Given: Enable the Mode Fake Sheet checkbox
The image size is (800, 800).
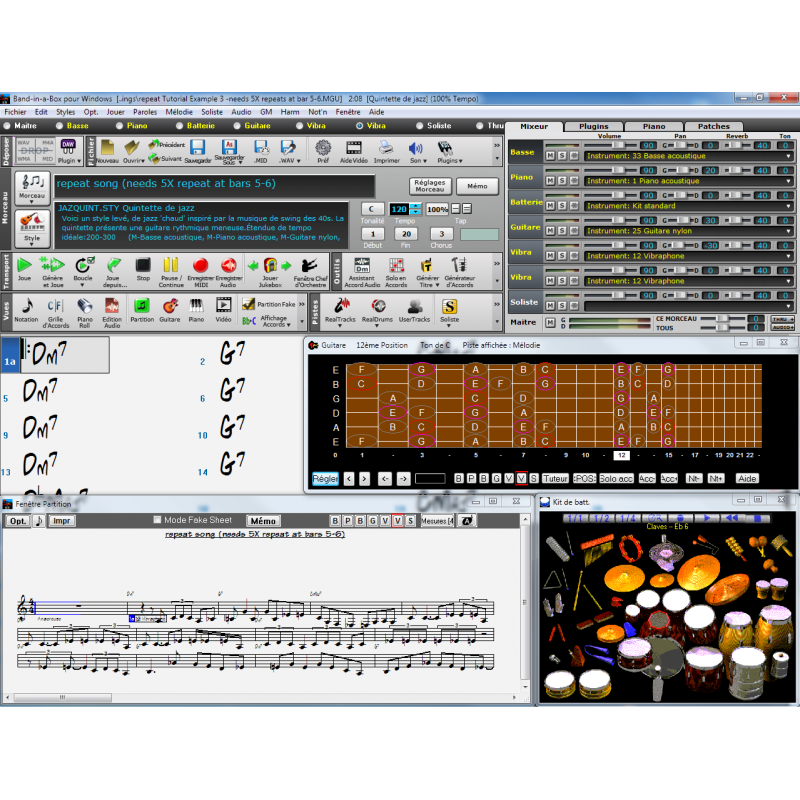Looking at the screenshot, I should pos(157,520).
